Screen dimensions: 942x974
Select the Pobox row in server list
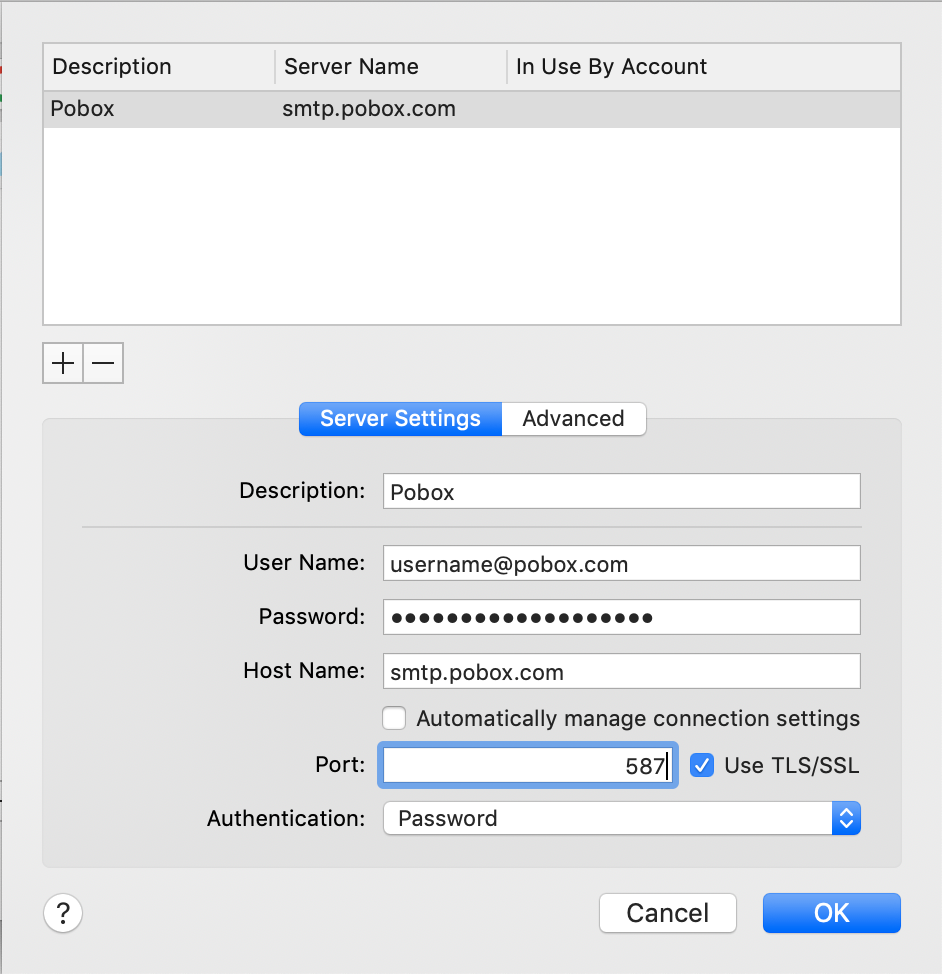point(472,109)
